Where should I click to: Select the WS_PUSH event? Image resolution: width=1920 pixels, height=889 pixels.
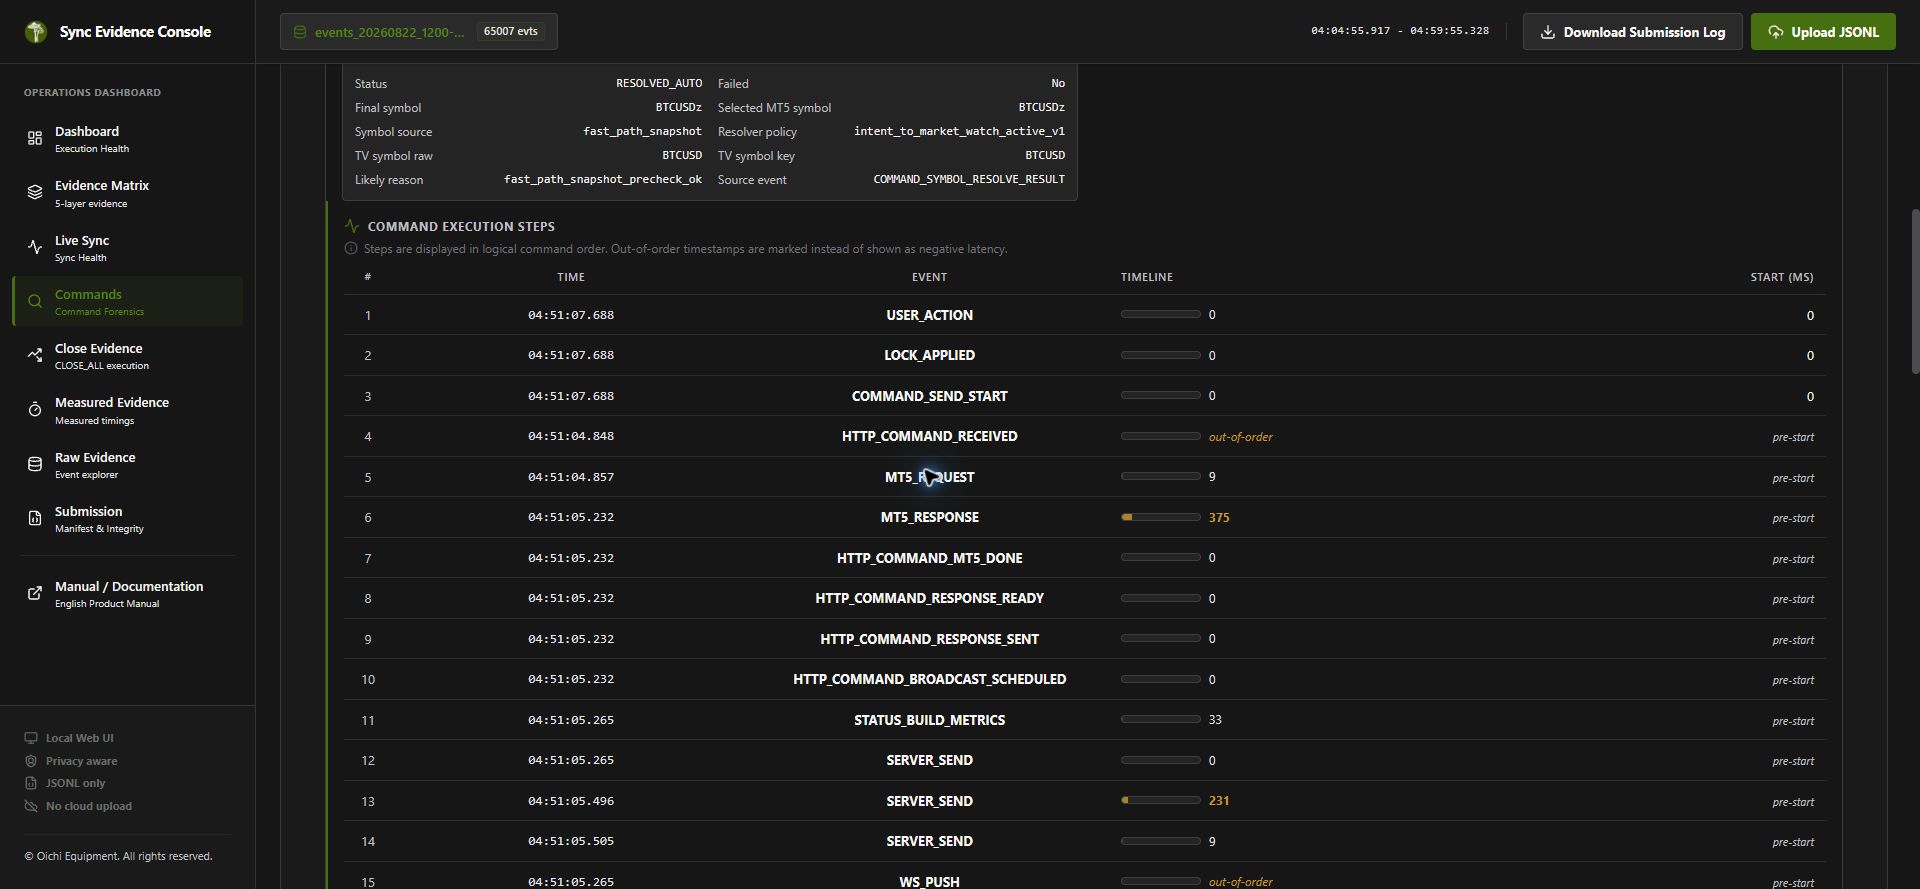pos(929,882)
